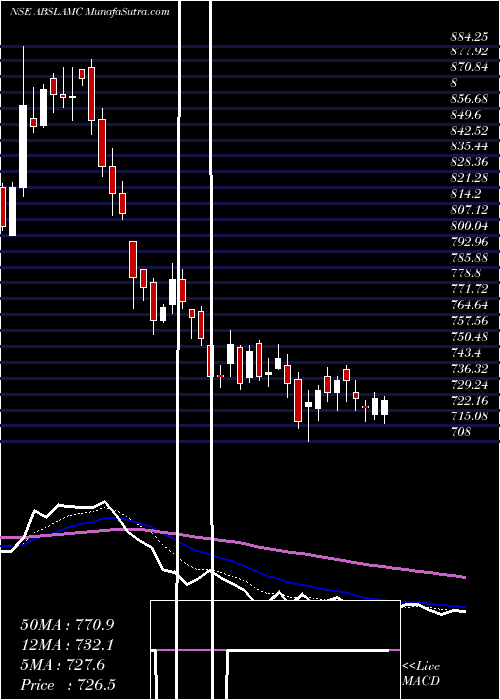Click the 764.64 price level label
500x700 pixels.
469,304
